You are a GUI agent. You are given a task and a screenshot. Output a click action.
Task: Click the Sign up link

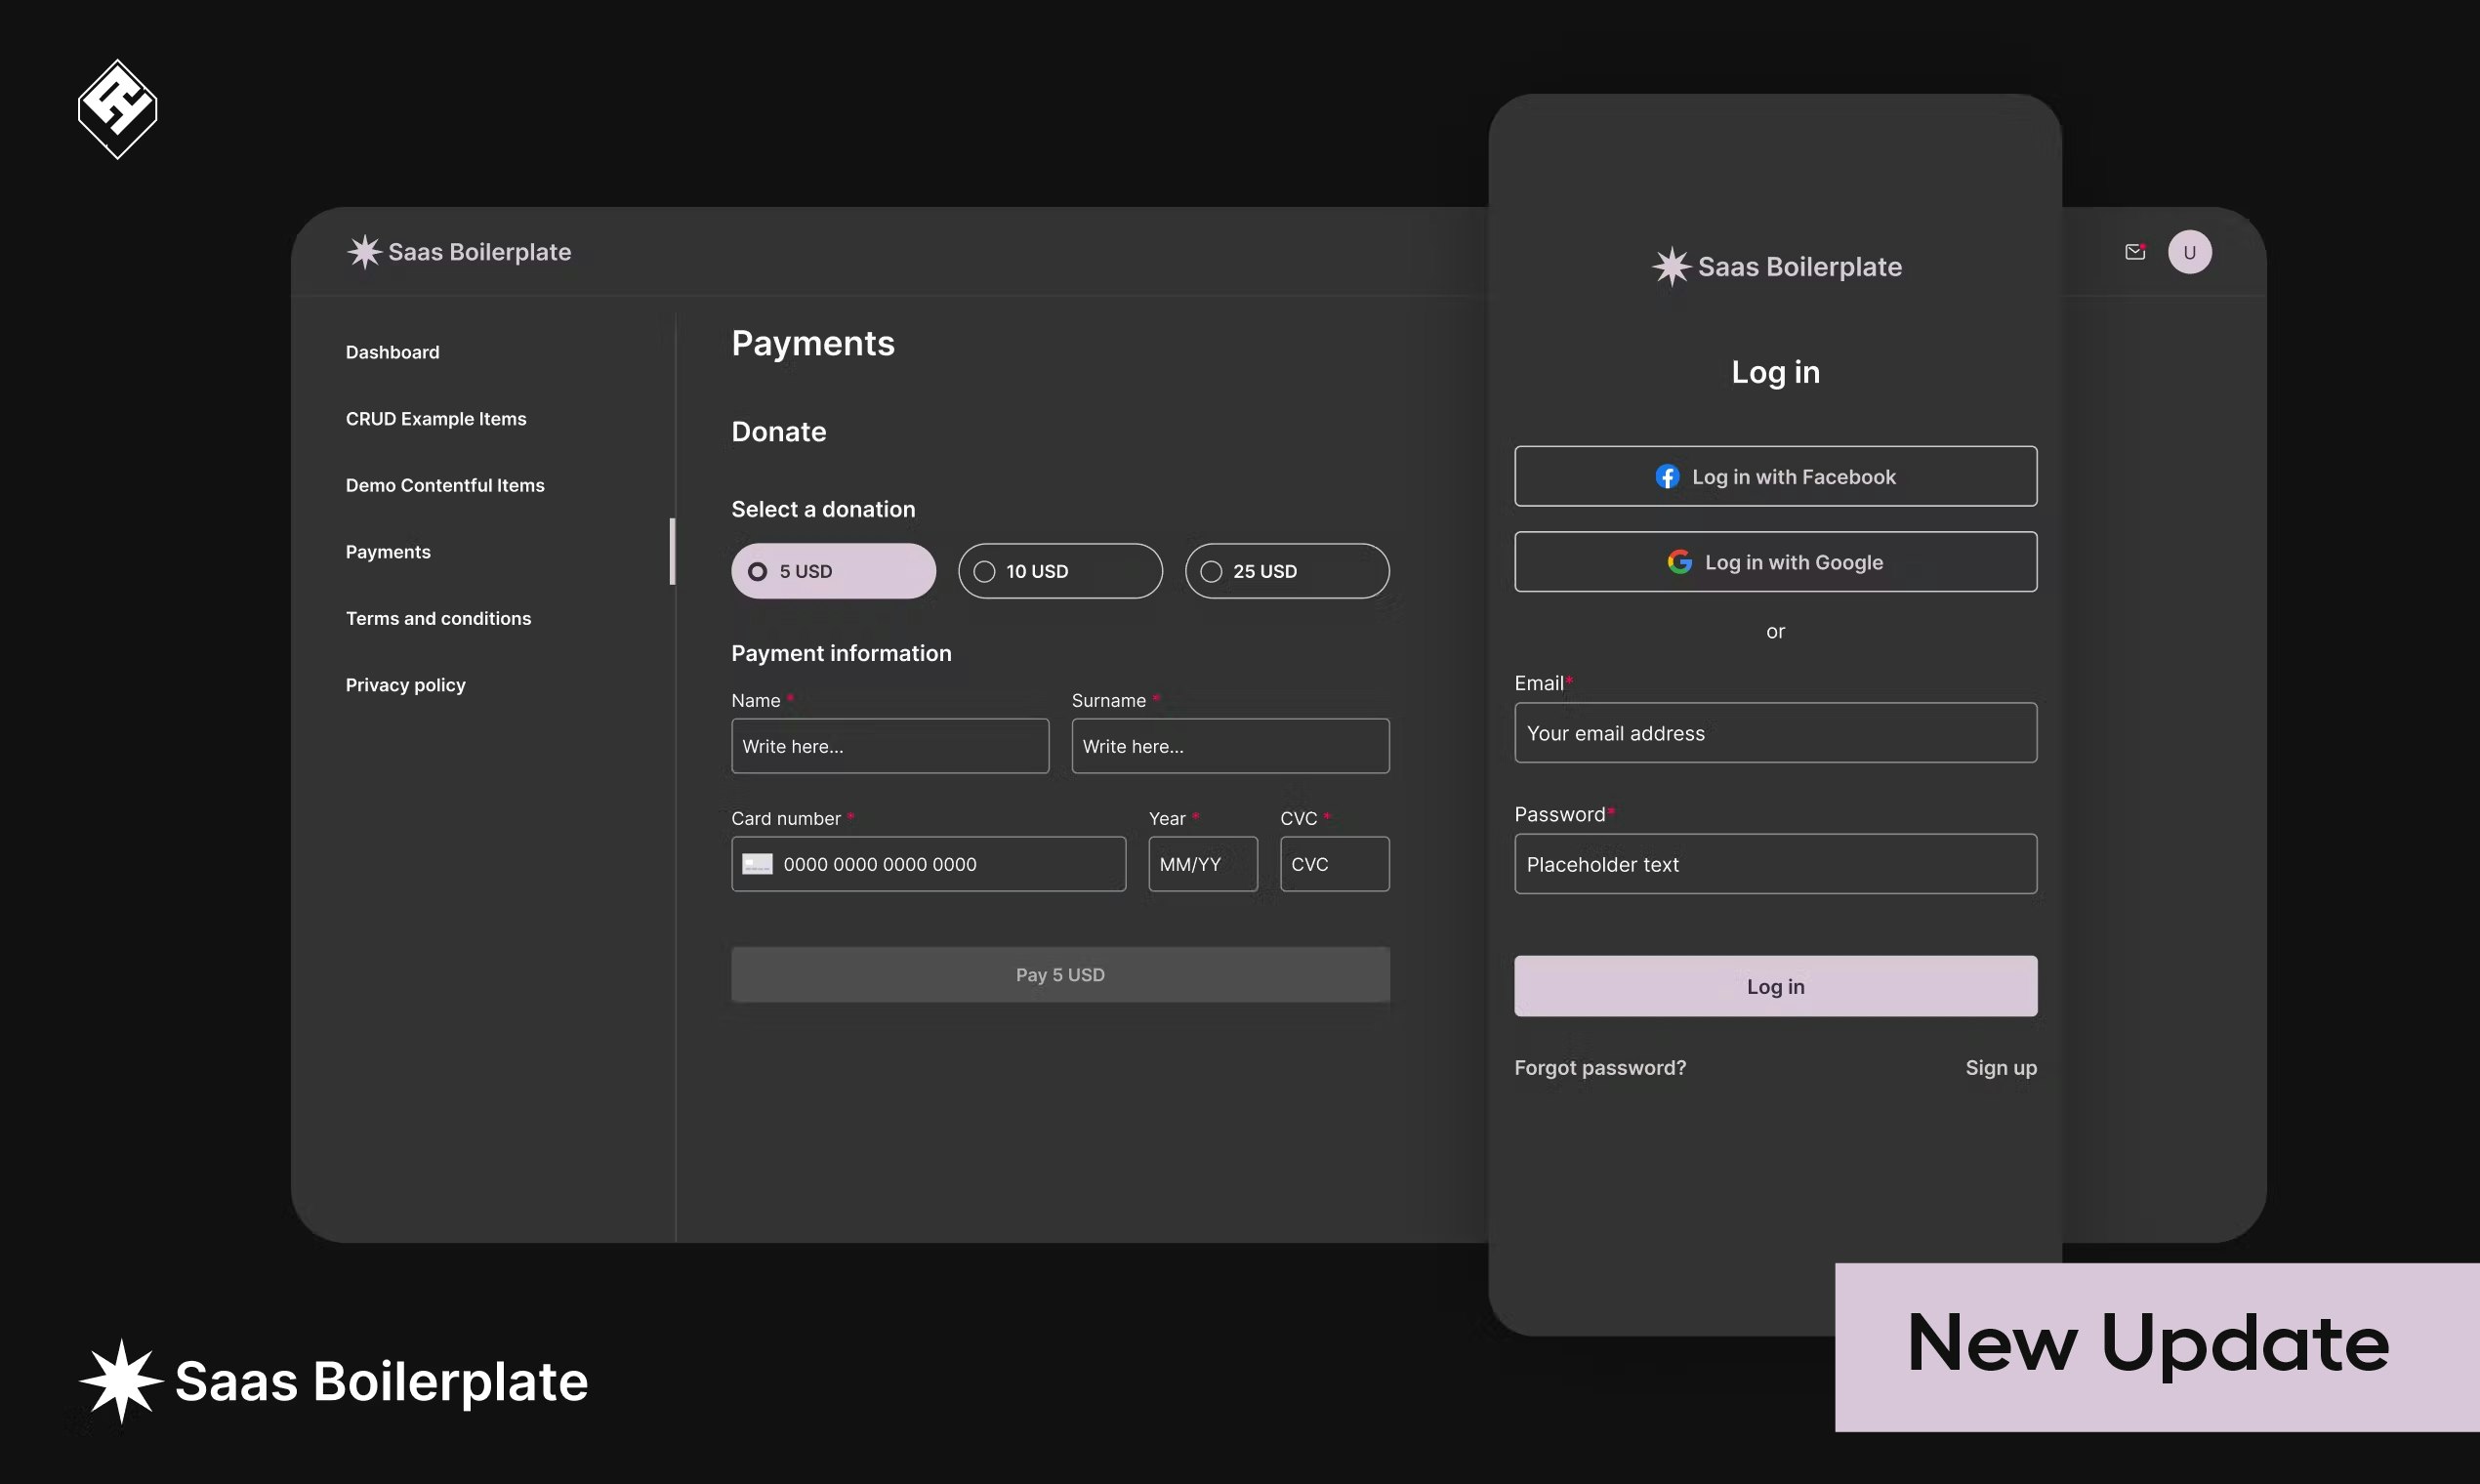[x=2000, y=1068]
